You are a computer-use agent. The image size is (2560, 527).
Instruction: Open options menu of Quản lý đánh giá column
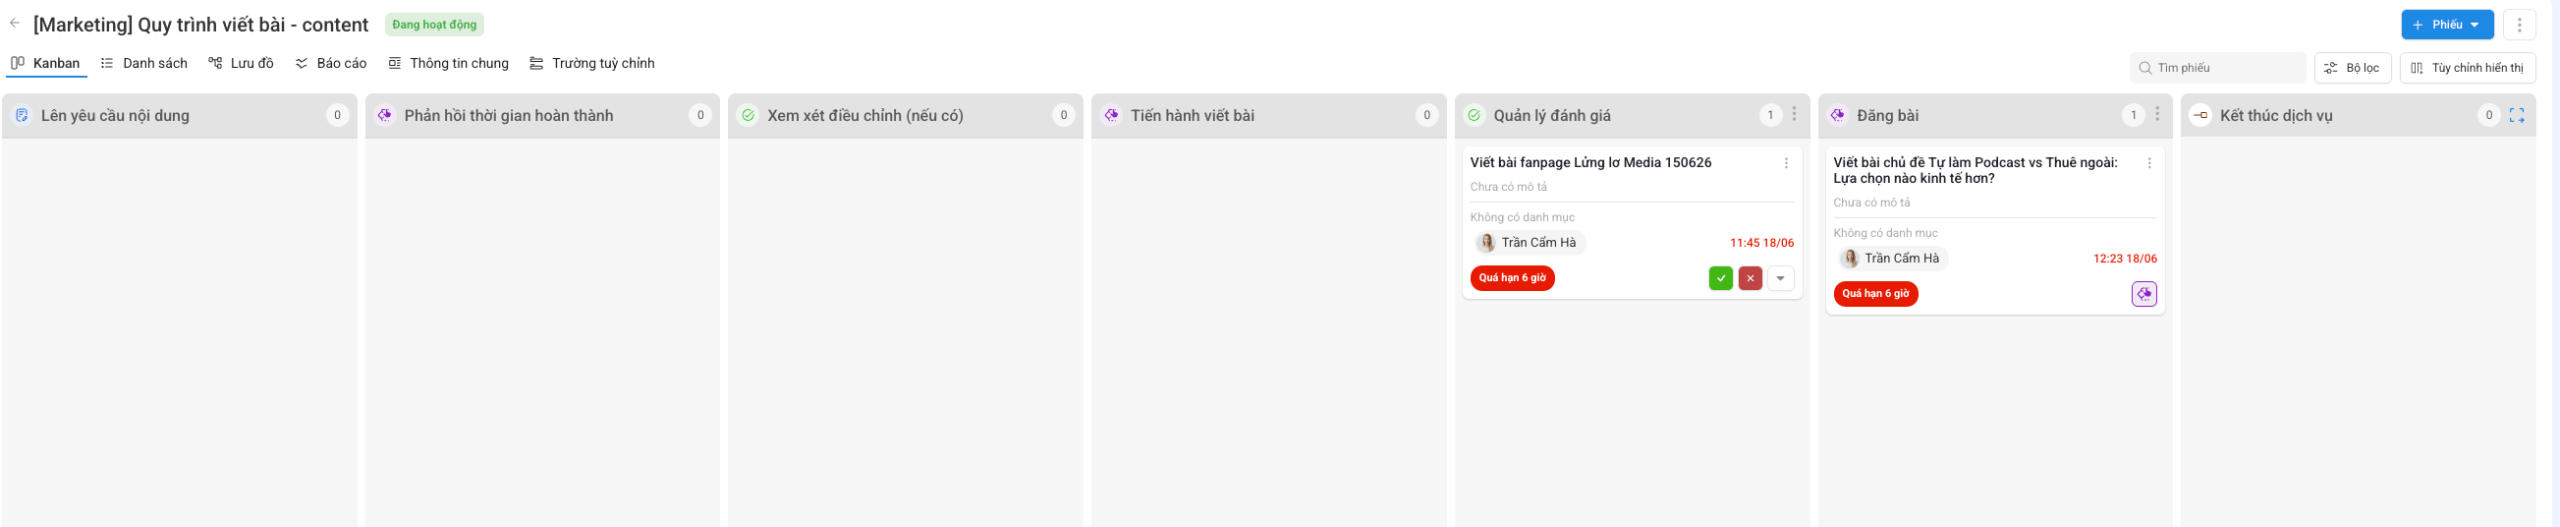tap(1794, 114)
